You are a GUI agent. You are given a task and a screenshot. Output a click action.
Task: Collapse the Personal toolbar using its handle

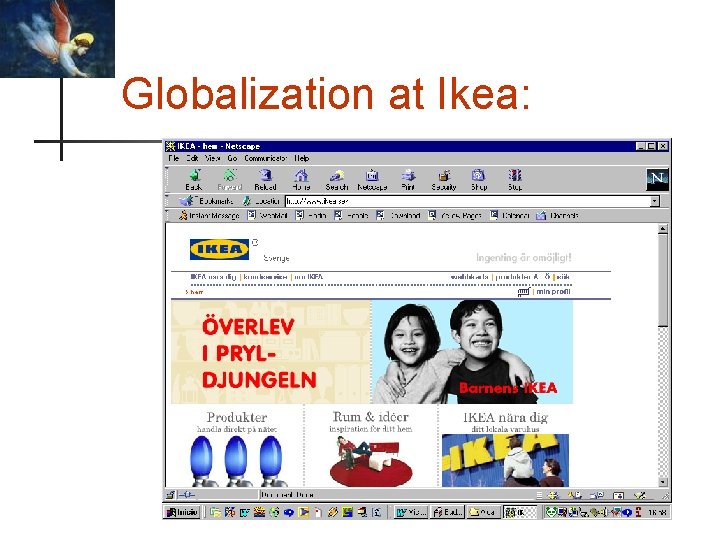(x=168, y=215)
